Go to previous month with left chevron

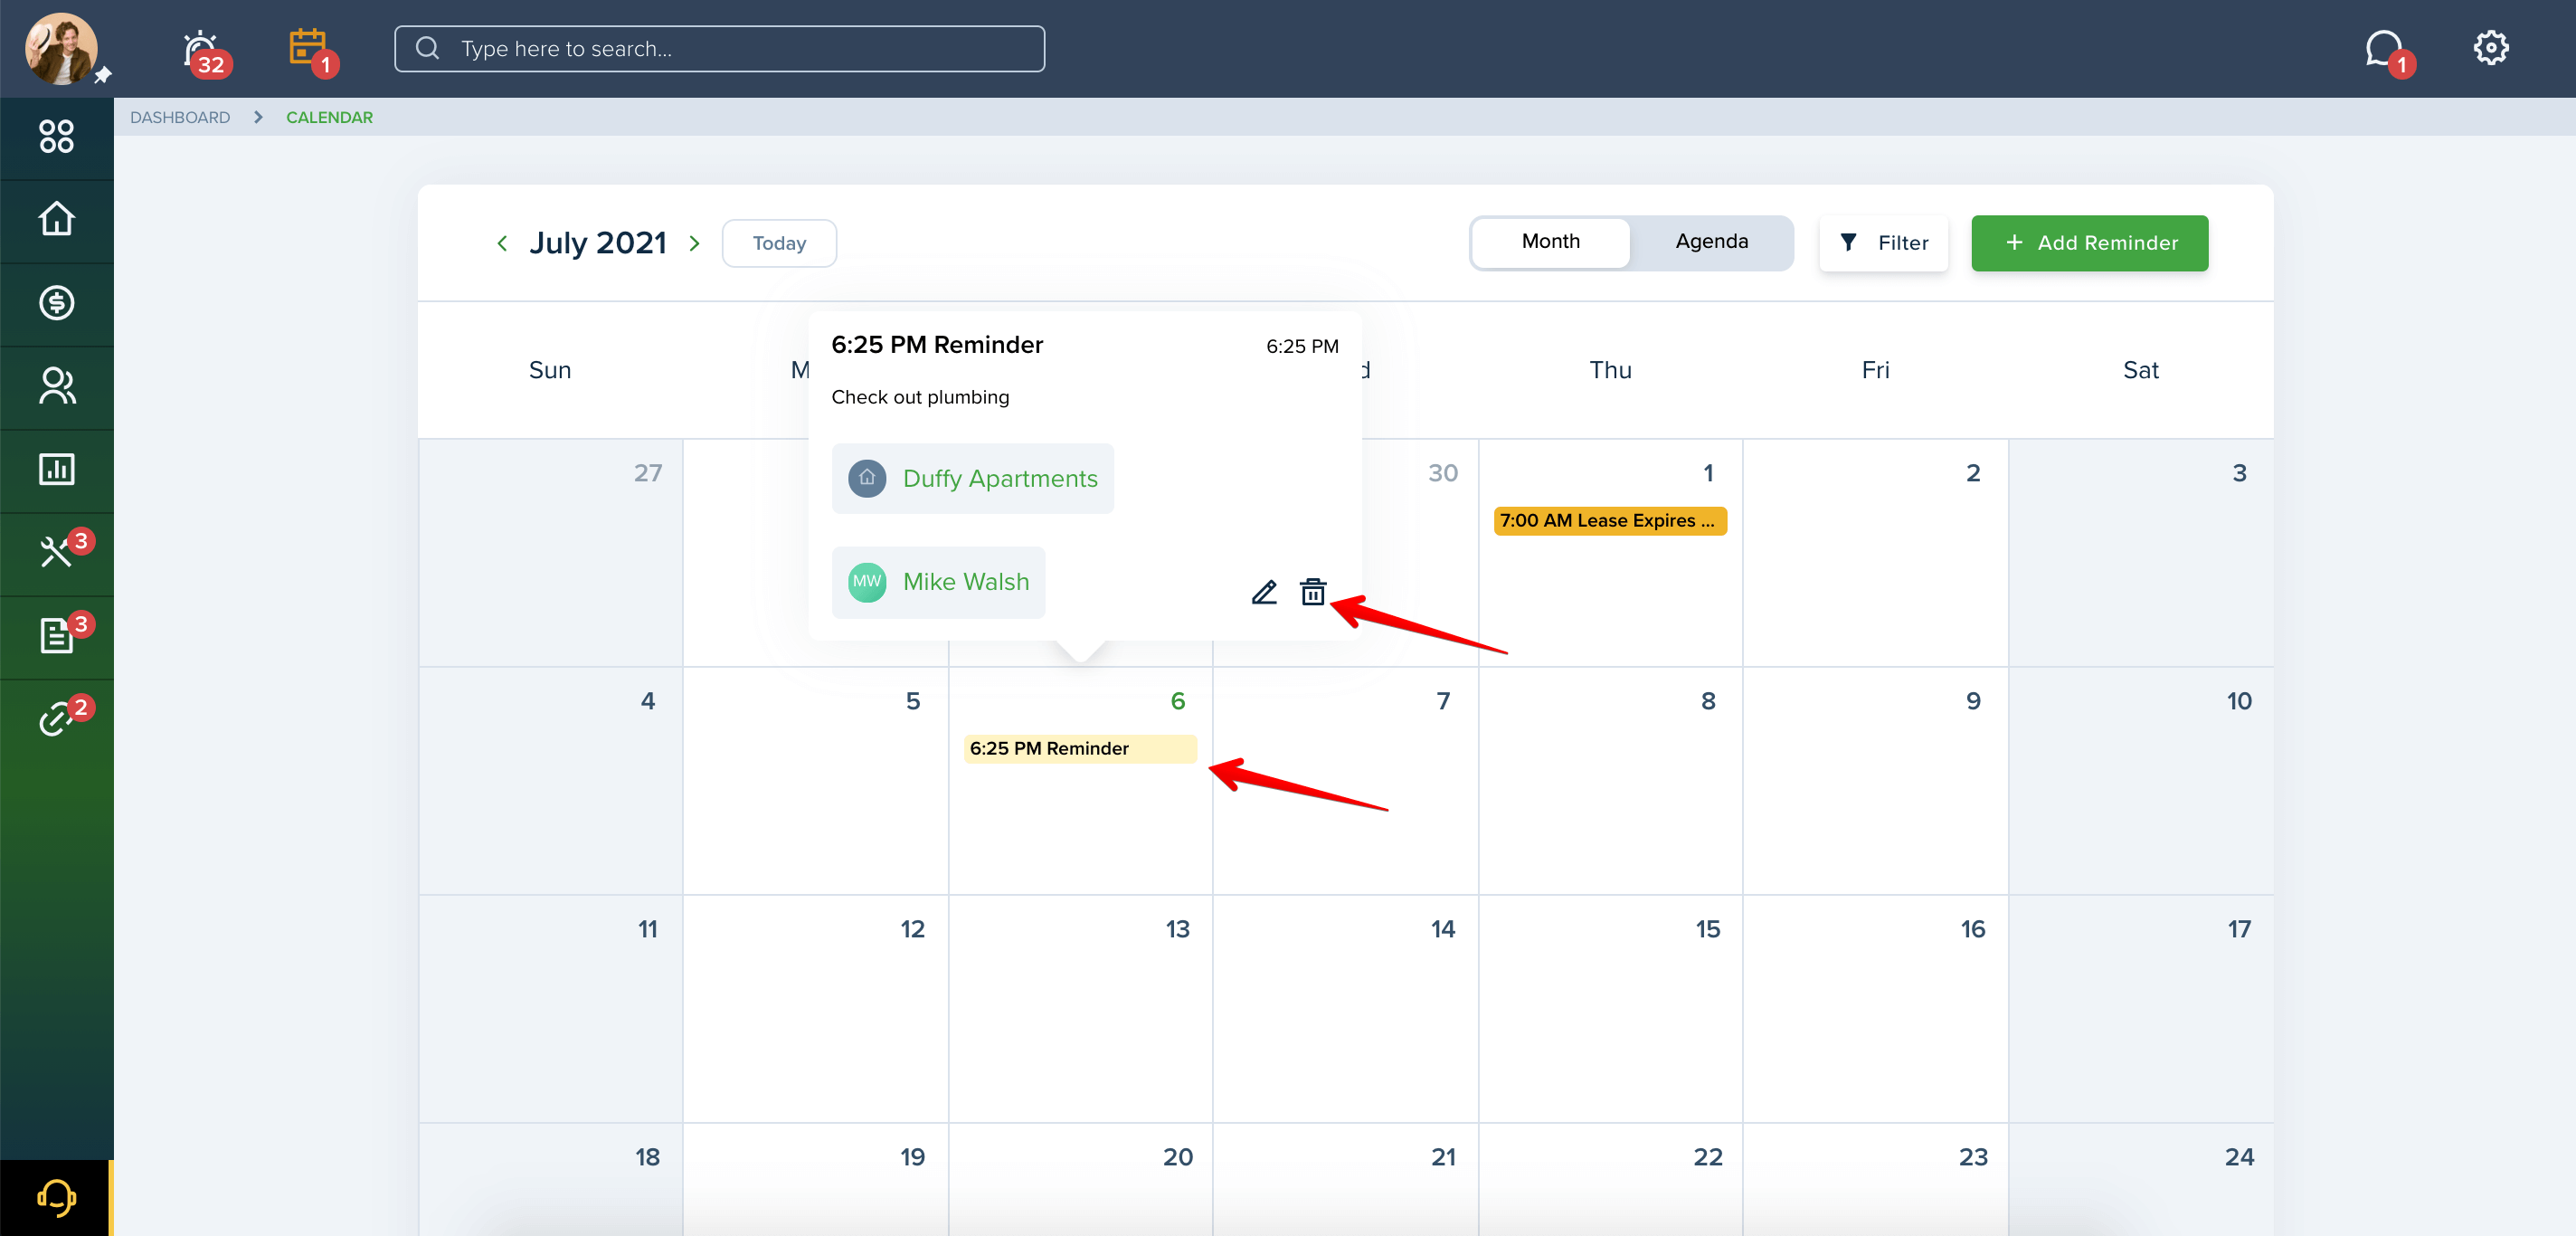click(x=502, y=243)
